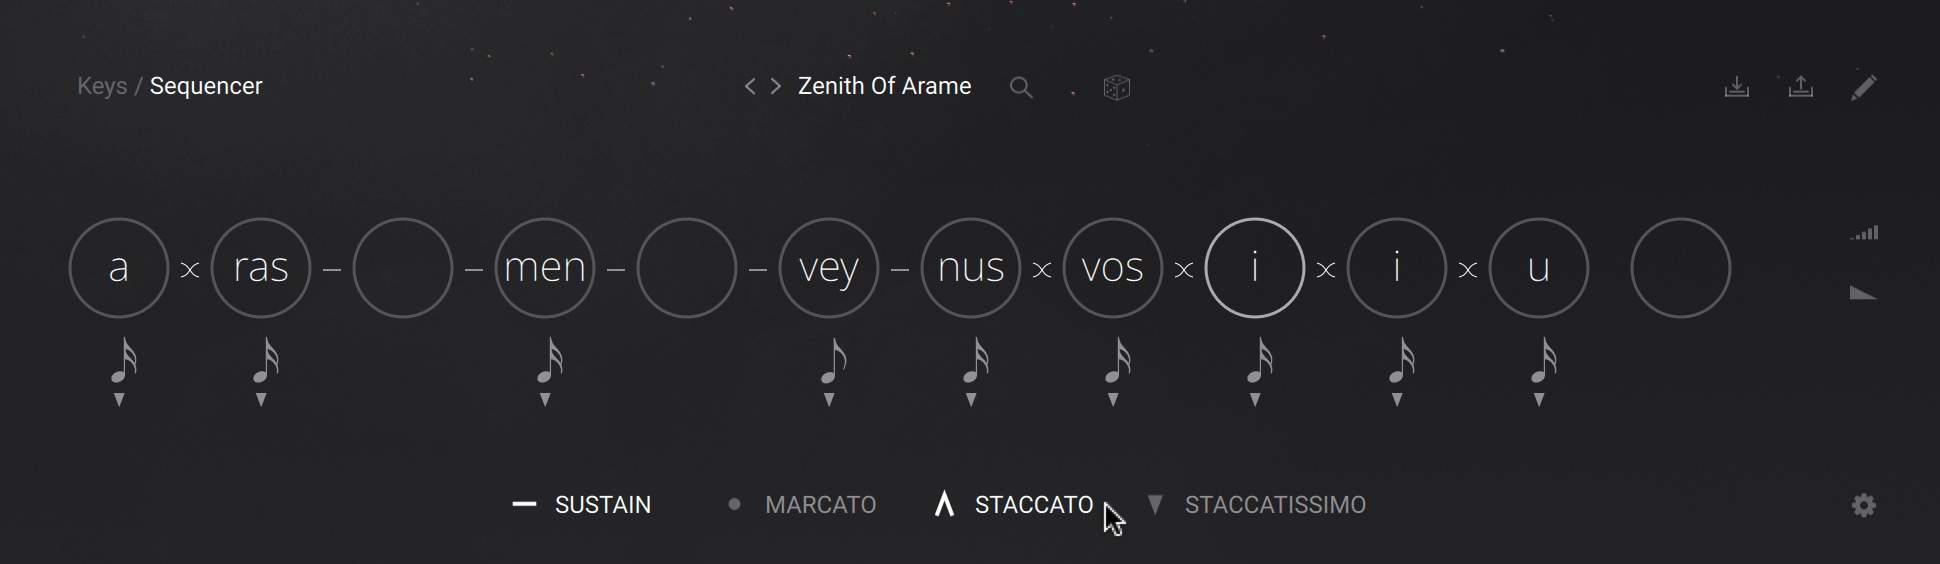Image resolution: width=1940 pixels, height=564 pixels.
Task: Open note length dropdown under "a"
Action: pos(120,400)
